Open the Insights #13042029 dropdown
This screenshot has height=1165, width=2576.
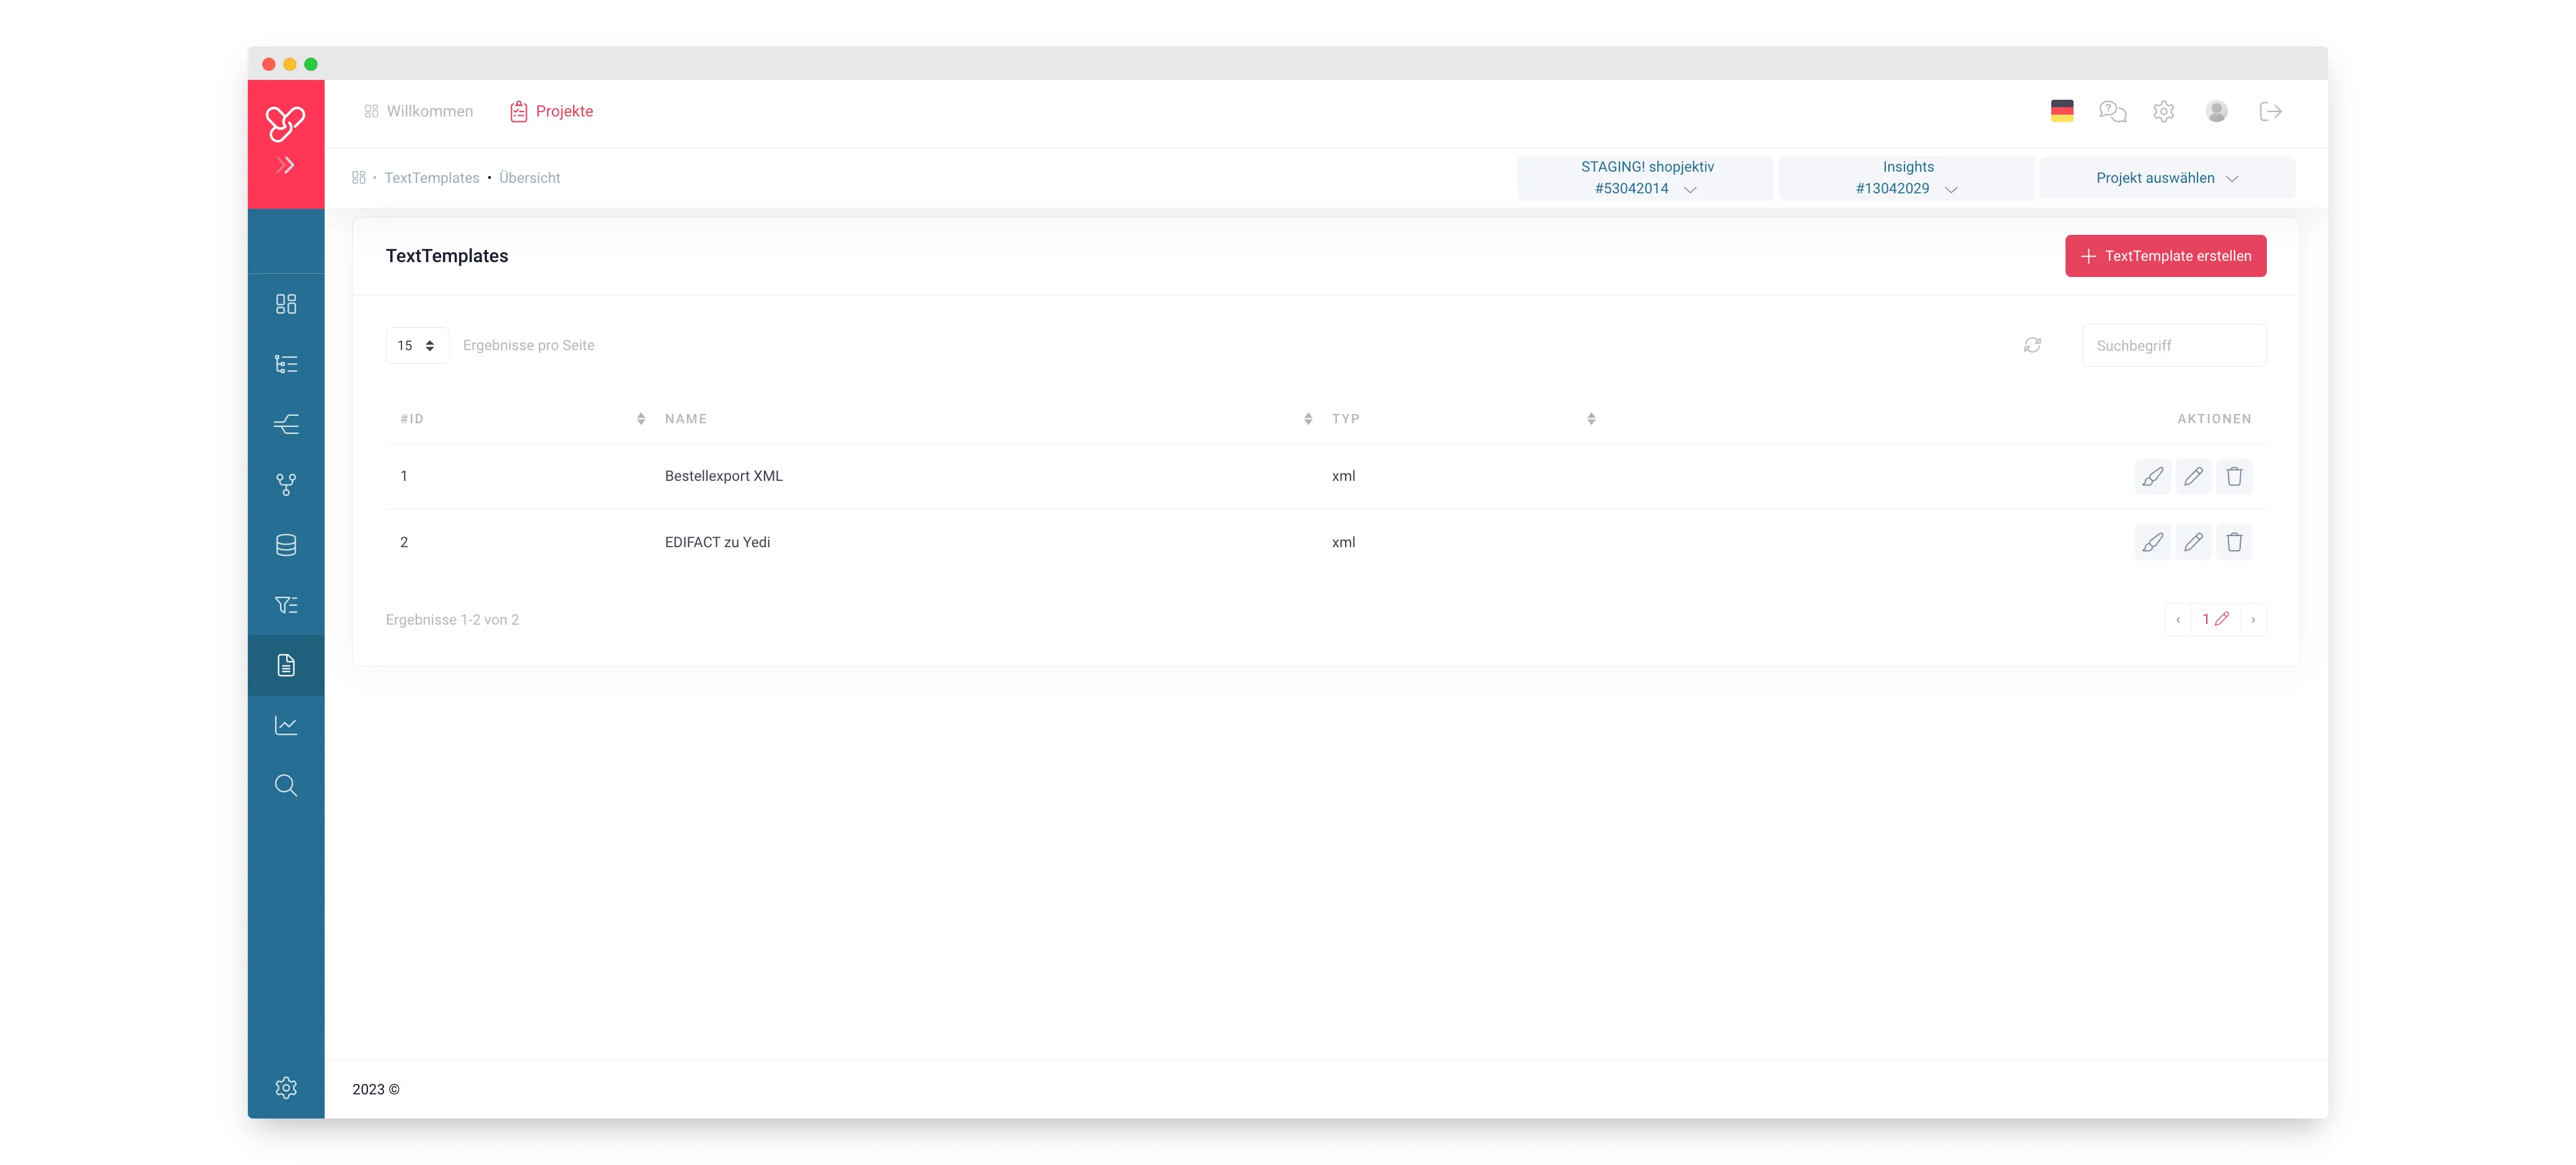coord(1906,178)
